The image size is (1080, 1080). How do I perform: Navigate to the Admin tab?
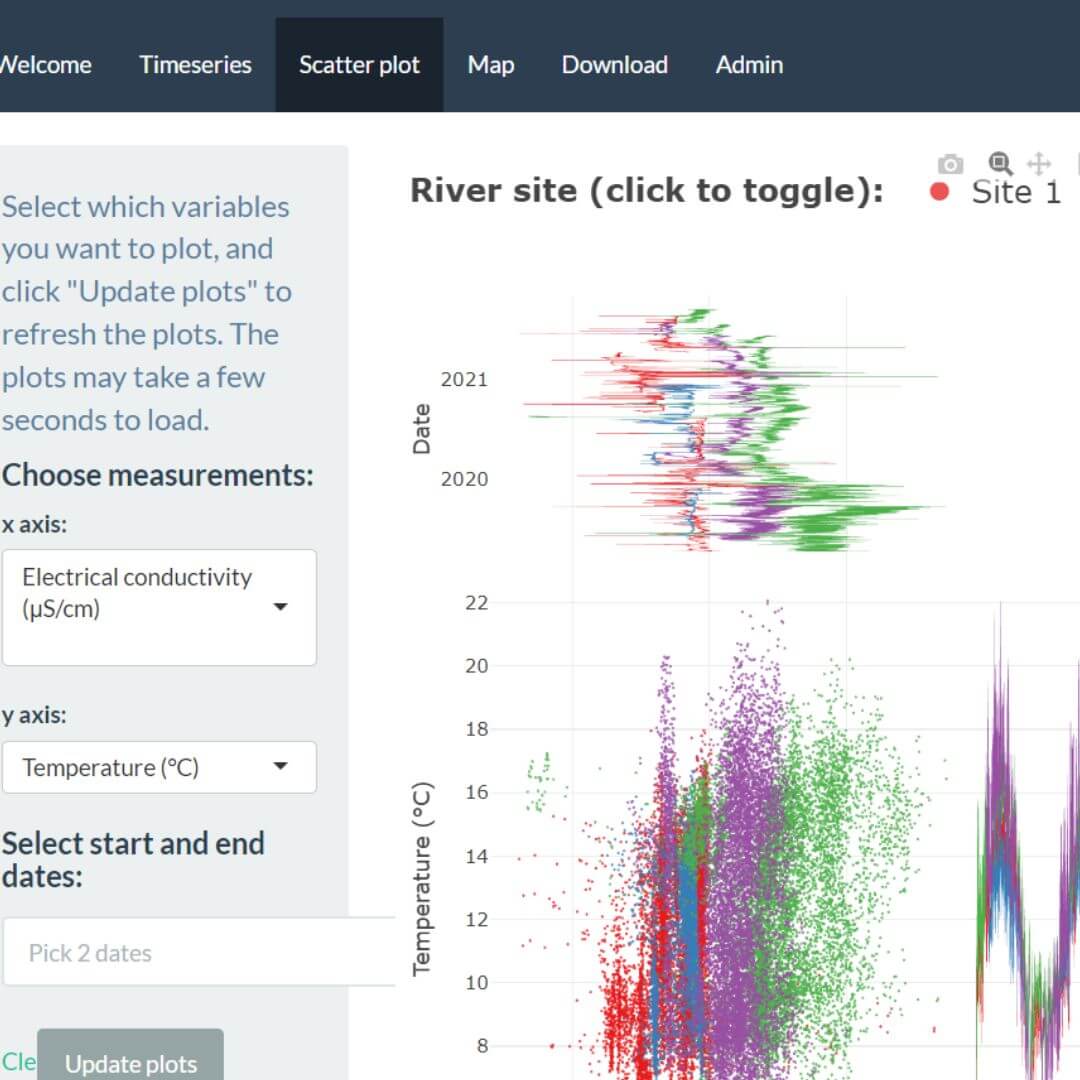pos(749,65)
